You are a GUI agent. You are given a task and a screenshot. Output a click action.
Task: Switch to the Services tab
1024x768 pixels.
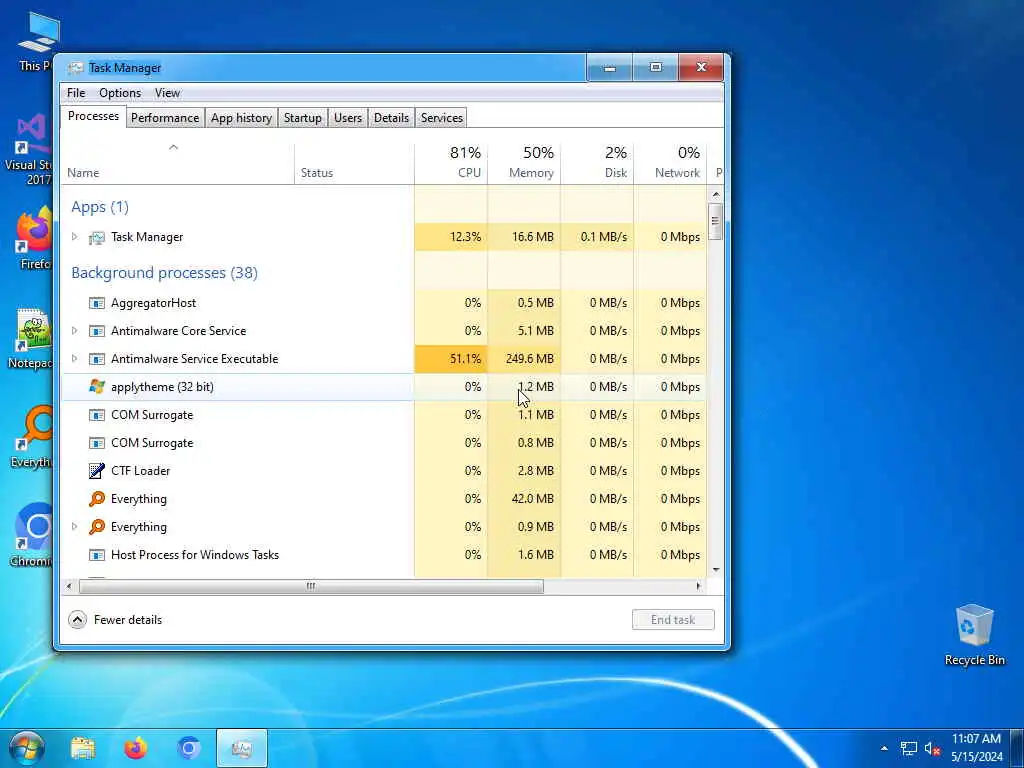tap(441, 118)
